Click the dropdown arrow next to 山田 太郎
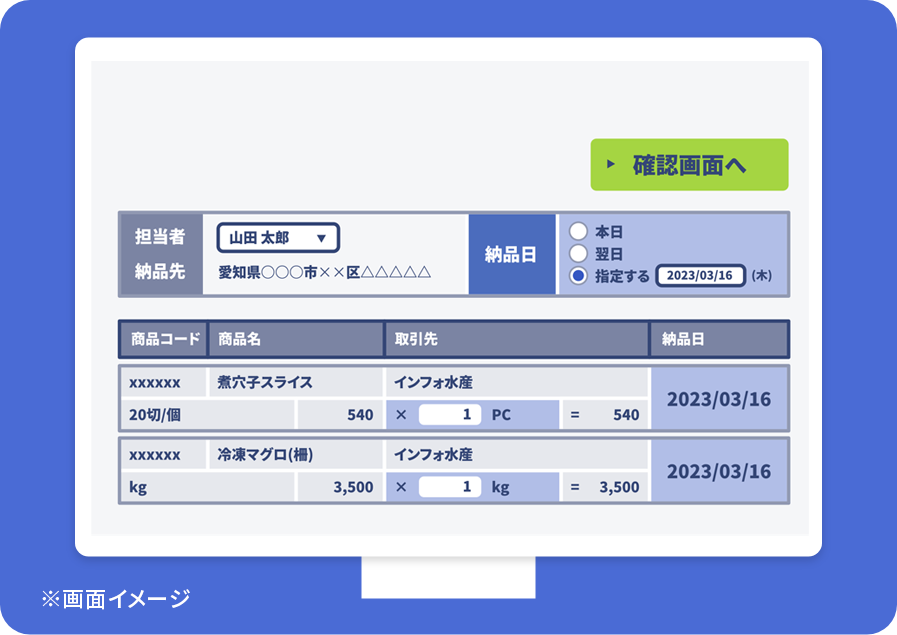The image size is (897, 635). 323,237
